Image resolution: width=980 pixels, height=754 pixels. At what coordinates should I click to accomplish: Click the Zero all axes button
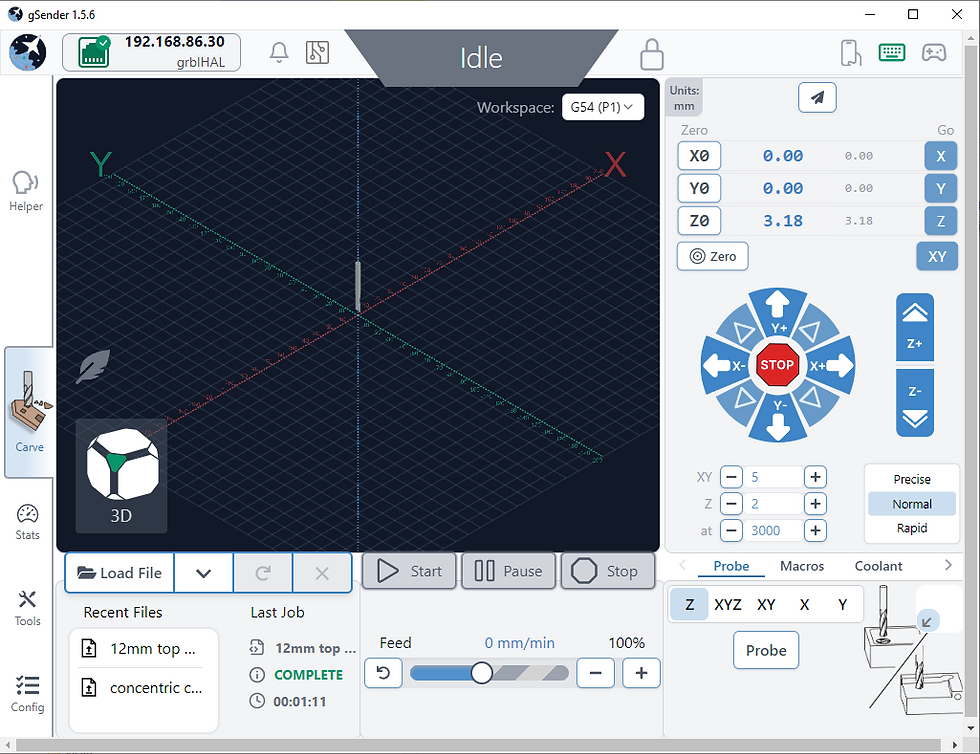point(712,256)
